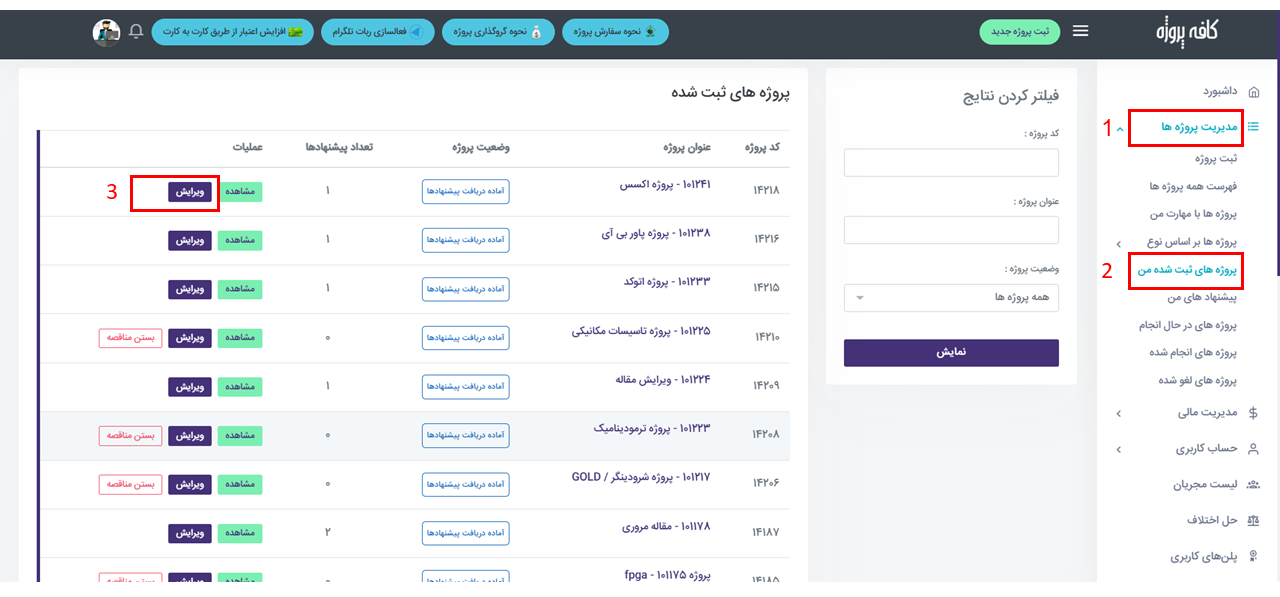Toggle the hamburger menu icon
Screen dimensions: 1280x597
[x=1080, y=31]
